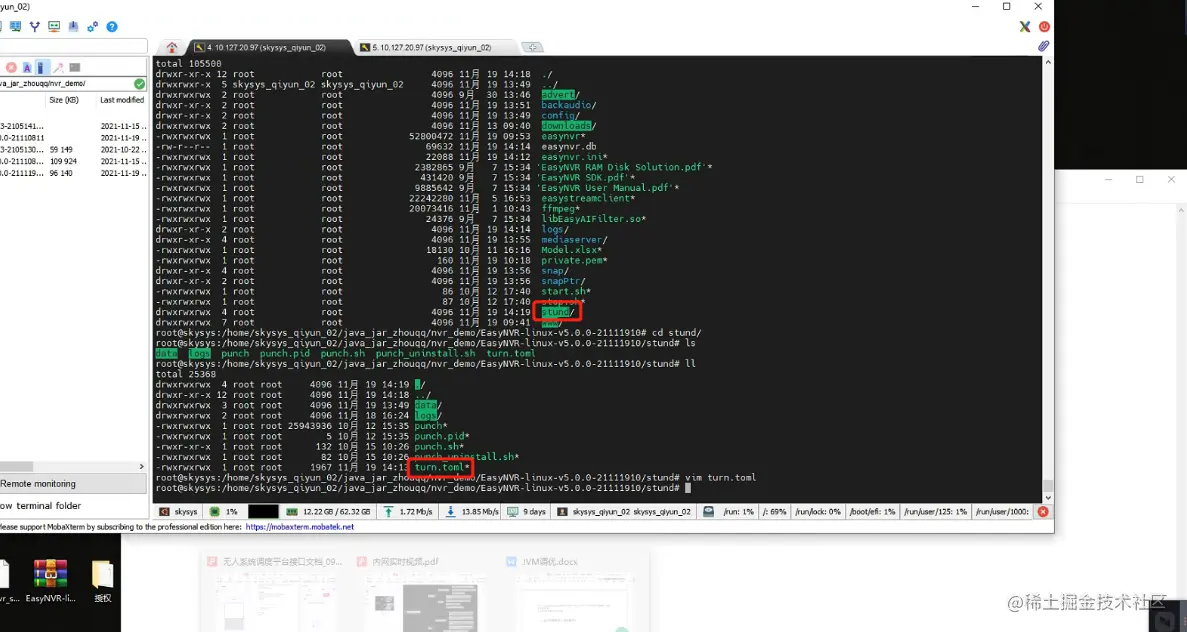Select the file row starting 0.0-21110811
This screenshot has width=1187, height=632.
[x=73, y=139]
